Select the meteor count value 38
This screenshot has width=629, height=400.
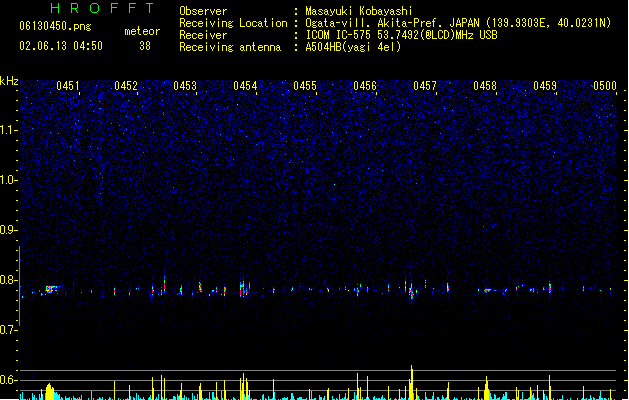point(145,46)
